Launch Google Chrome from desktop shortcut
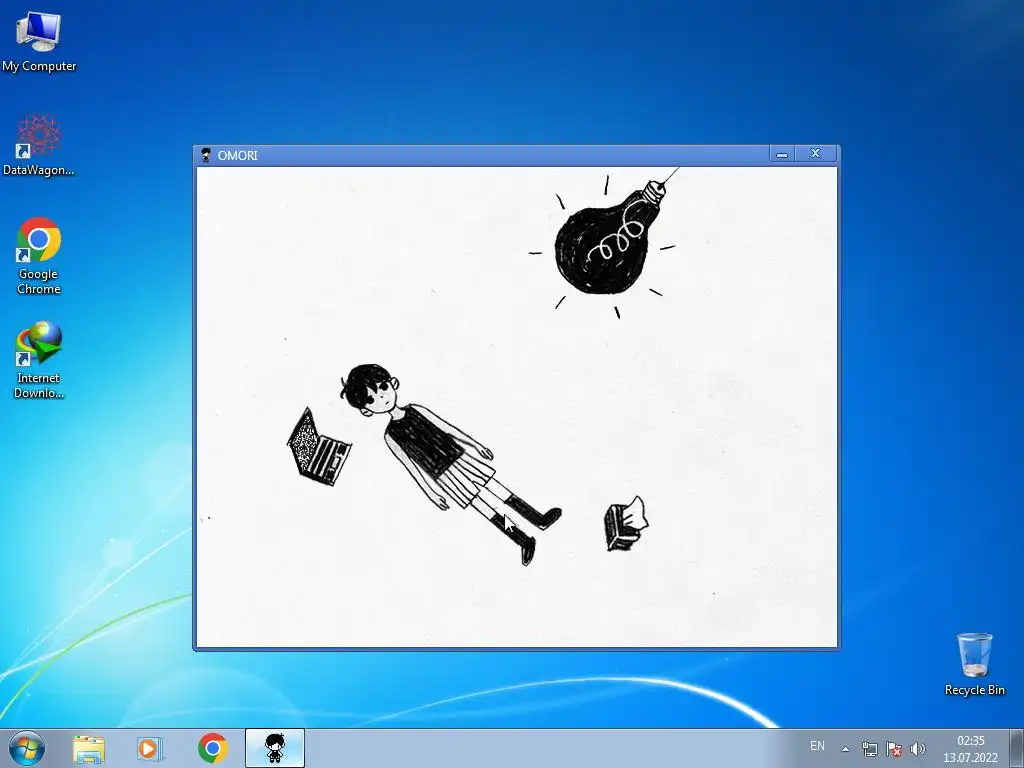Image resolution: width=1024 pixels, height=768 pixels. (x=39, y=255)
